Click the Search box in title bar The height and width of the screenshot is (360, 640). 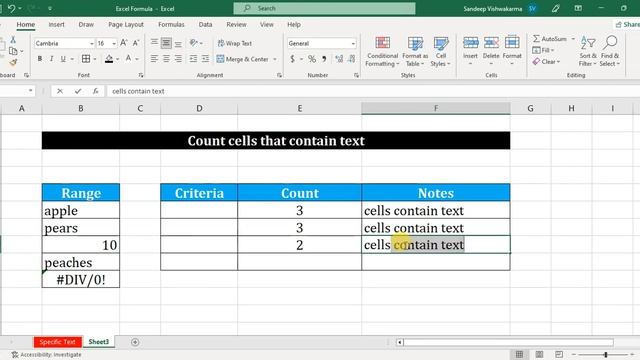tap(324, 8)
